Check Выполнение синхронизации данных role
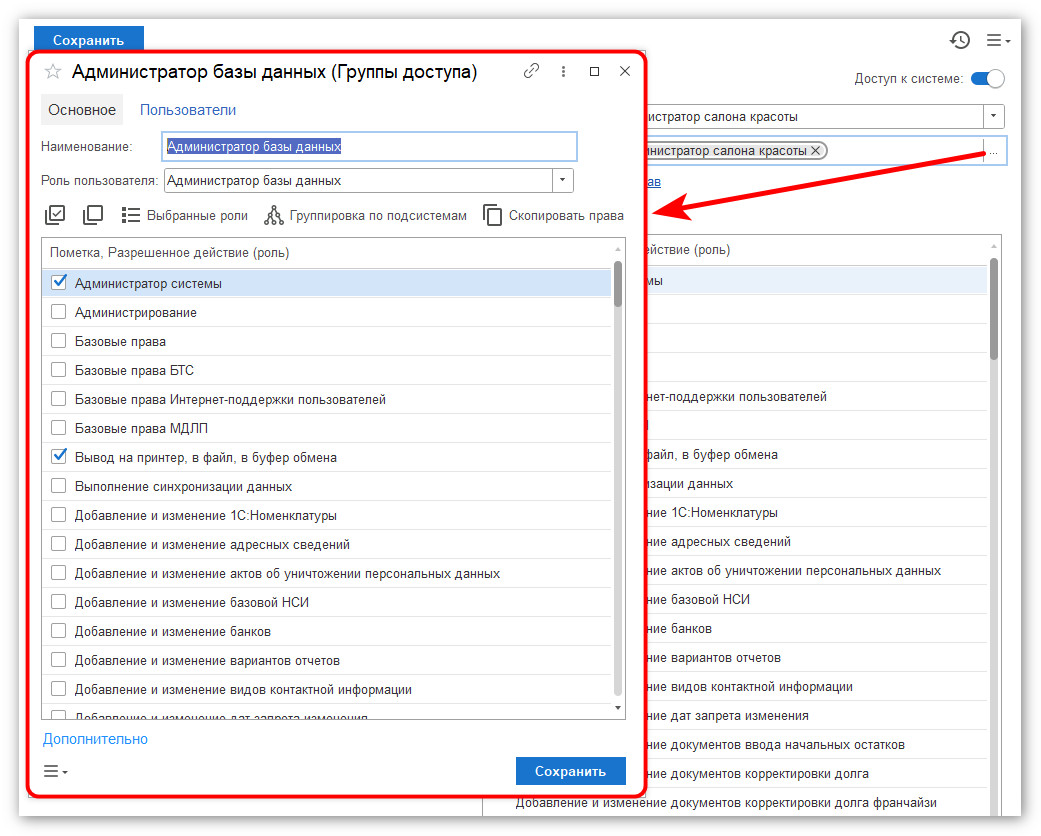 click(59, 485)
